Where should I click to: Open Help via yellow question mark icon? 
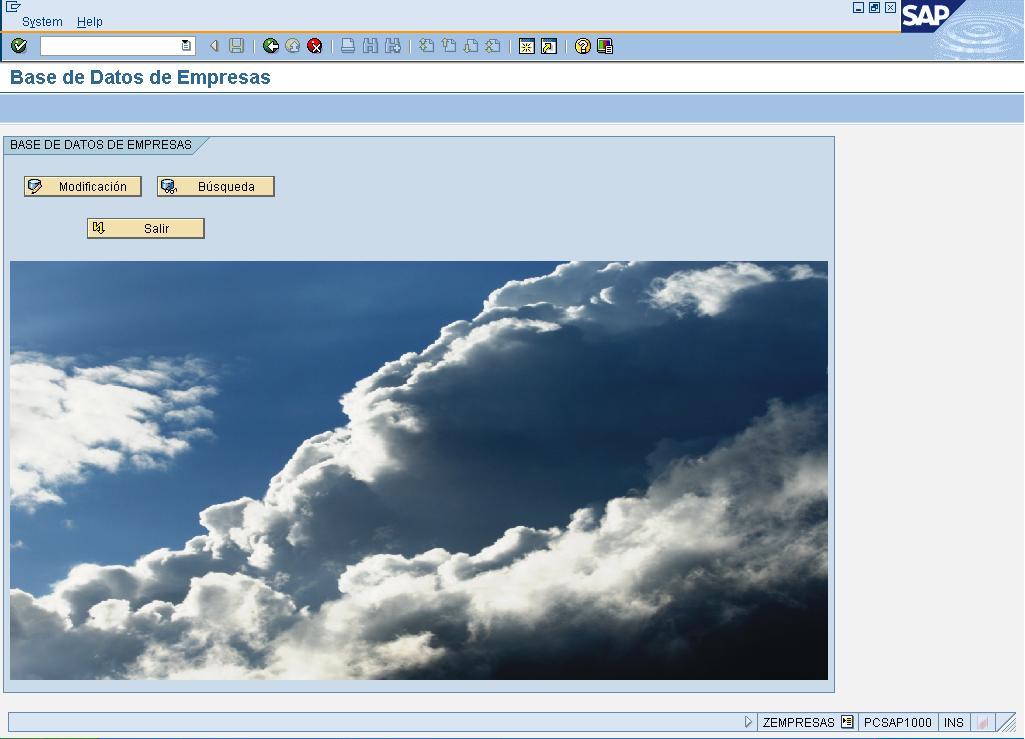point(582,46)
